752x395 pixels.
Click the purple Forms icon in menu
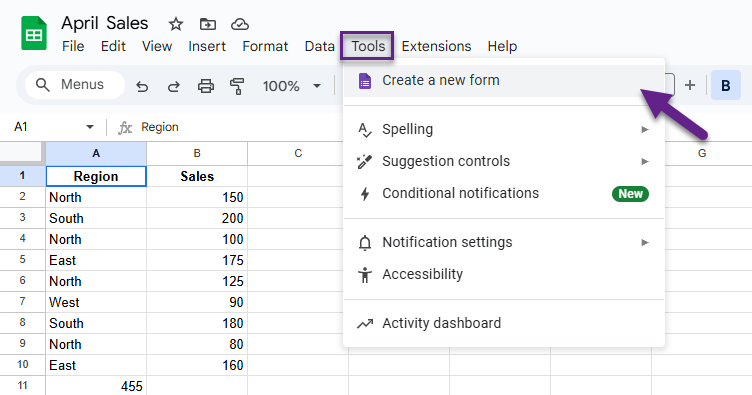click(364, 81)
